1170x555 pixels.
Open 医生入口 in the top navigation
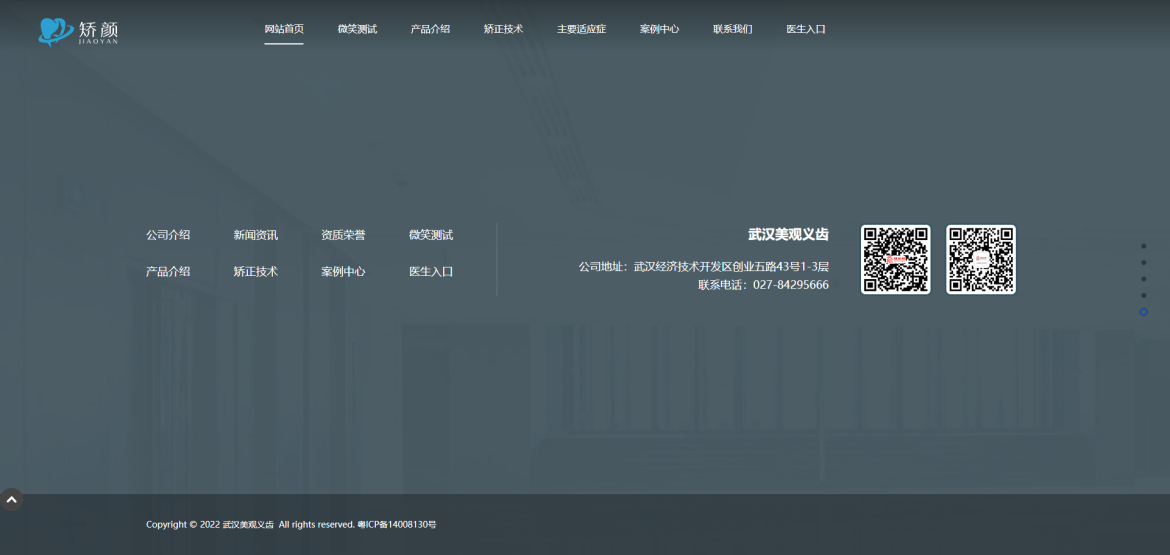click(x=805, y=29)
